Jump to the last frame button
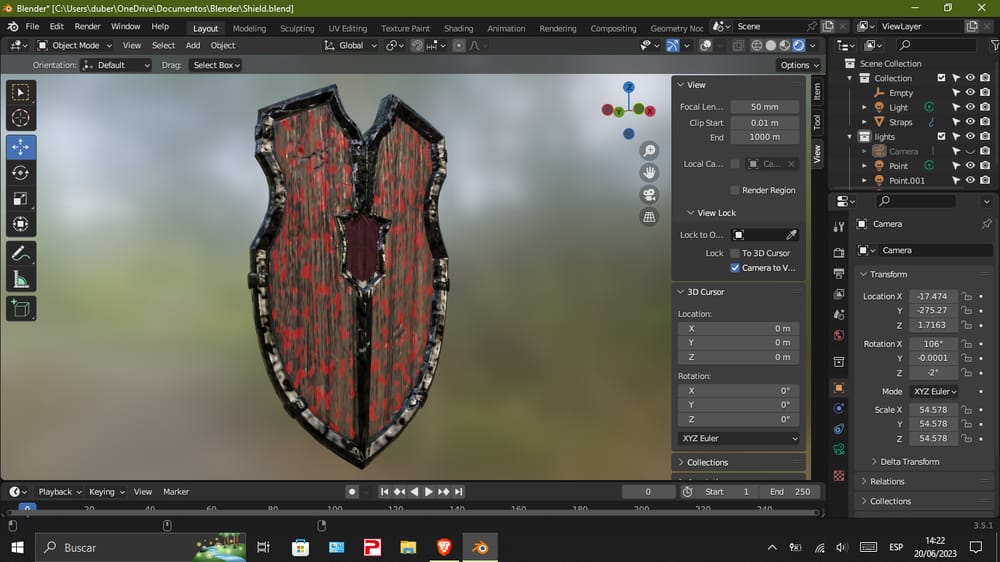This screenshot has height=562, width=1000. [x=459, y=492]
